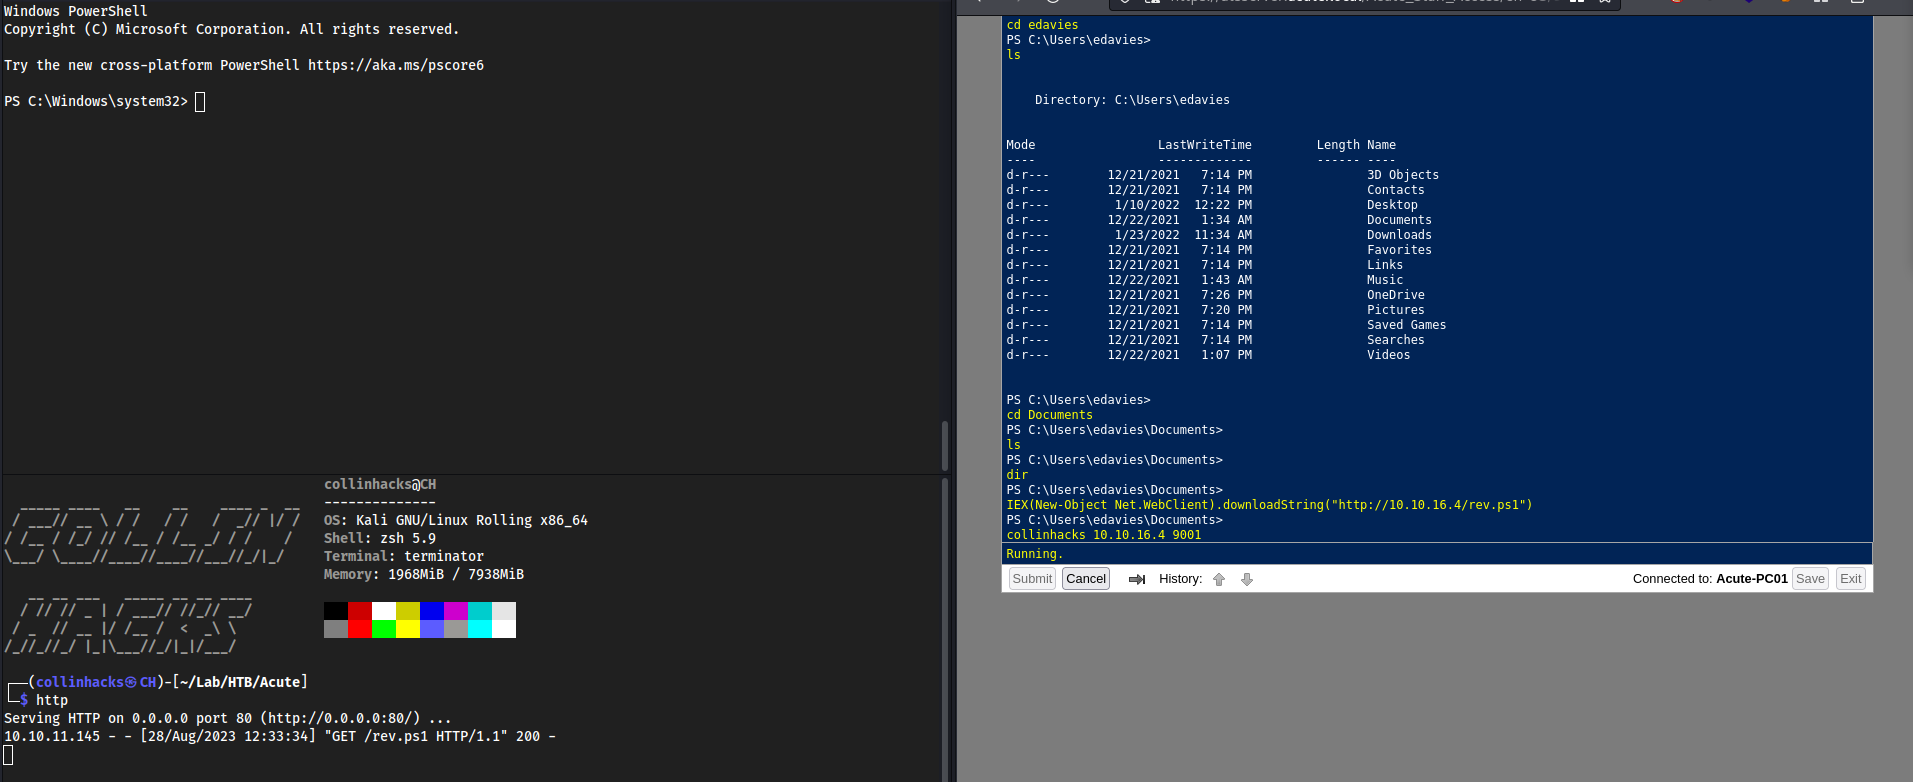1913x782 pixels.
Task: Click the 'Desktop' directory entry
Action: 1392,205
